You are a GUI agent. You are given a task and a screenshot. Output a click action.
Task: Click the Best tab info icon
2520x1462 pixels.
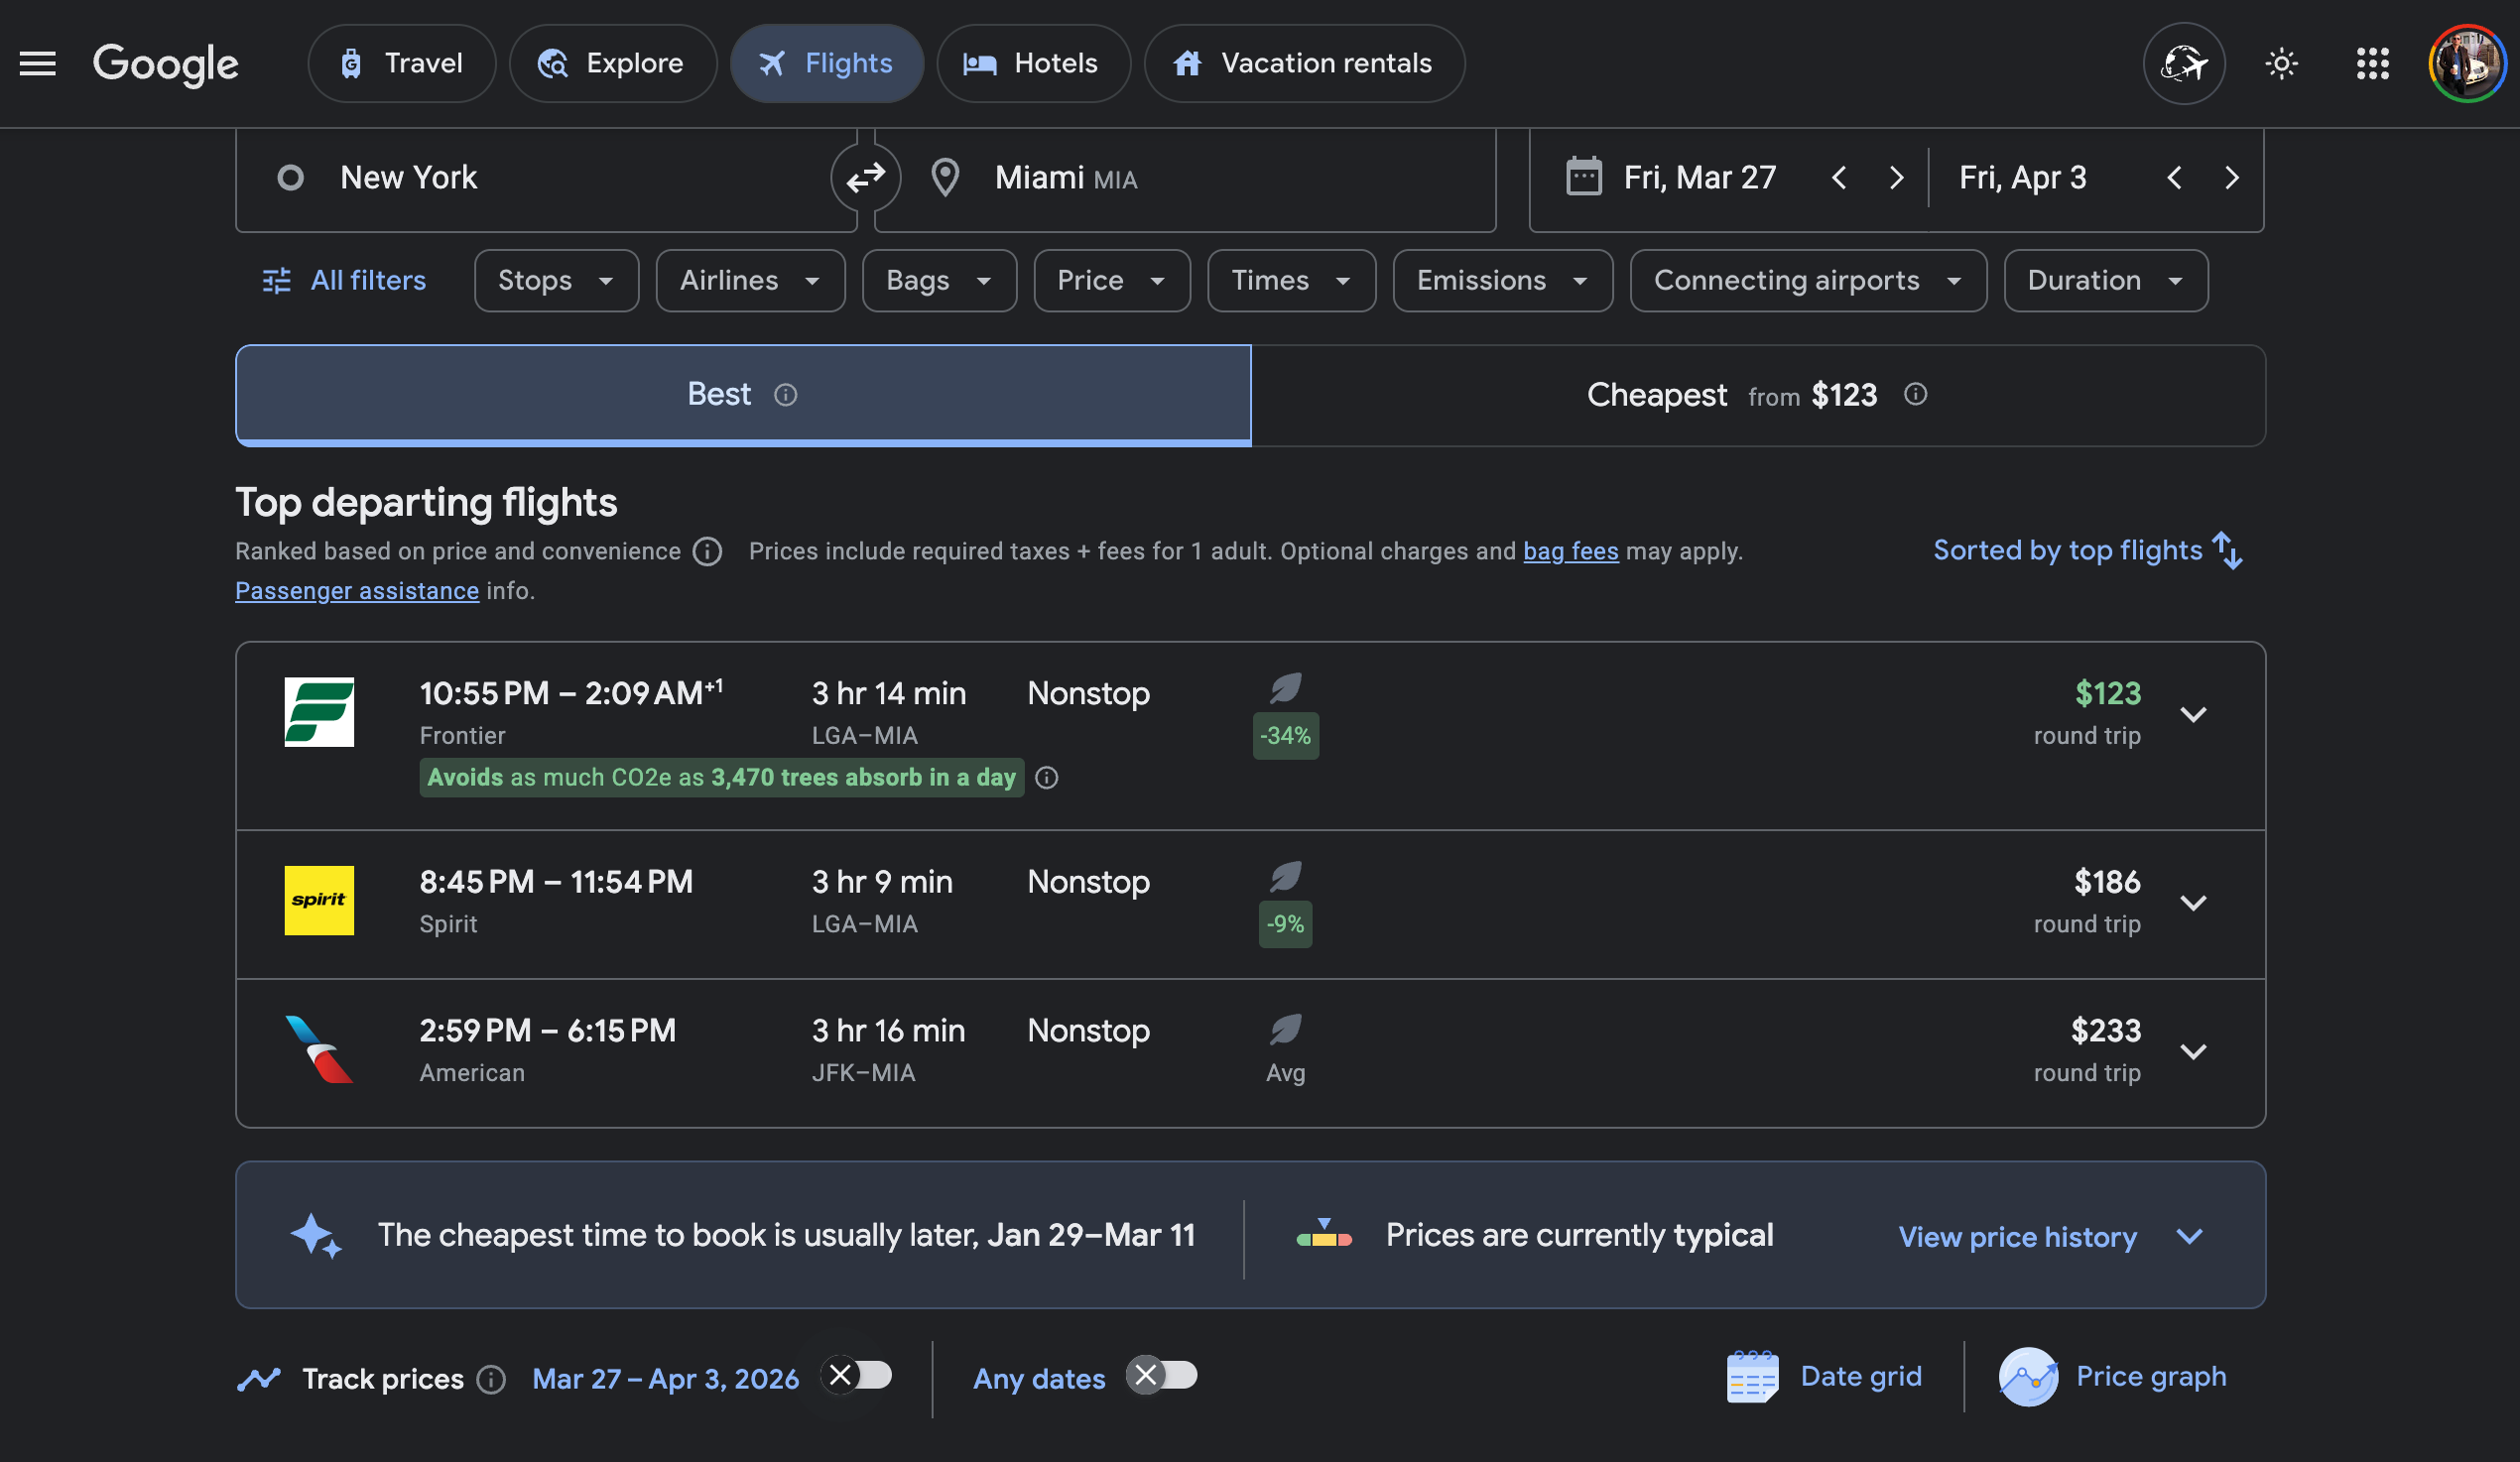coord(786,395)
